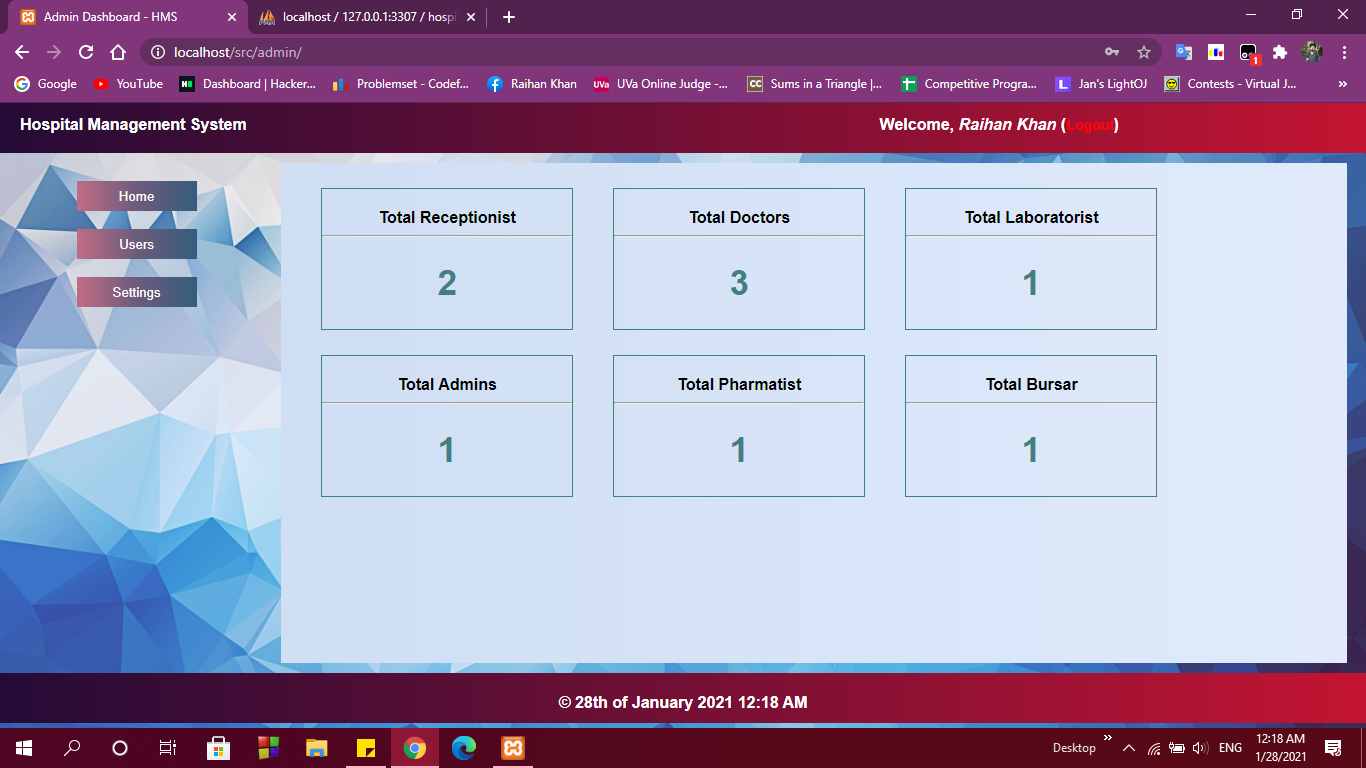Click the site info icon in address bar
This screenshot has width=1366, height=768.
tap(158, 52)
